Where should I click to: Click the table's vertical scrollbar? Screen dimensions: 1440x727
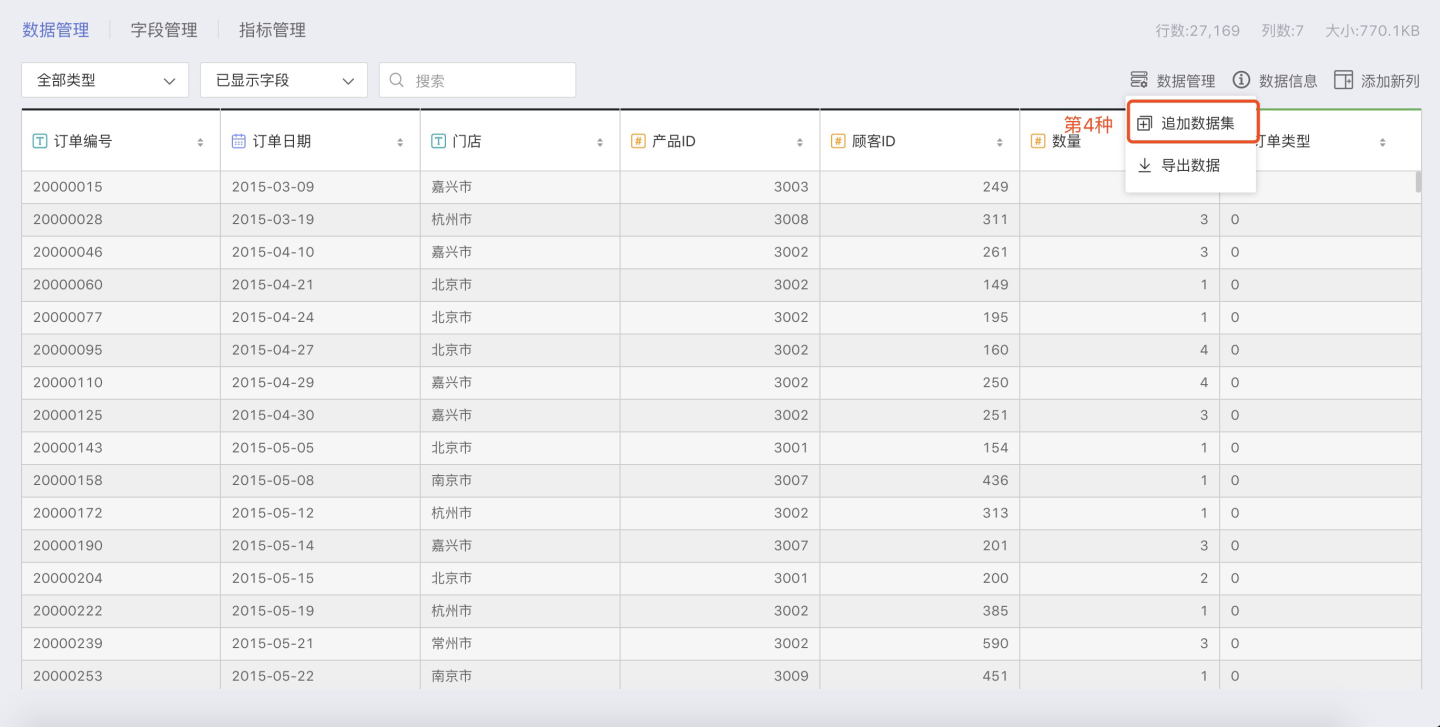(1417, 182)
